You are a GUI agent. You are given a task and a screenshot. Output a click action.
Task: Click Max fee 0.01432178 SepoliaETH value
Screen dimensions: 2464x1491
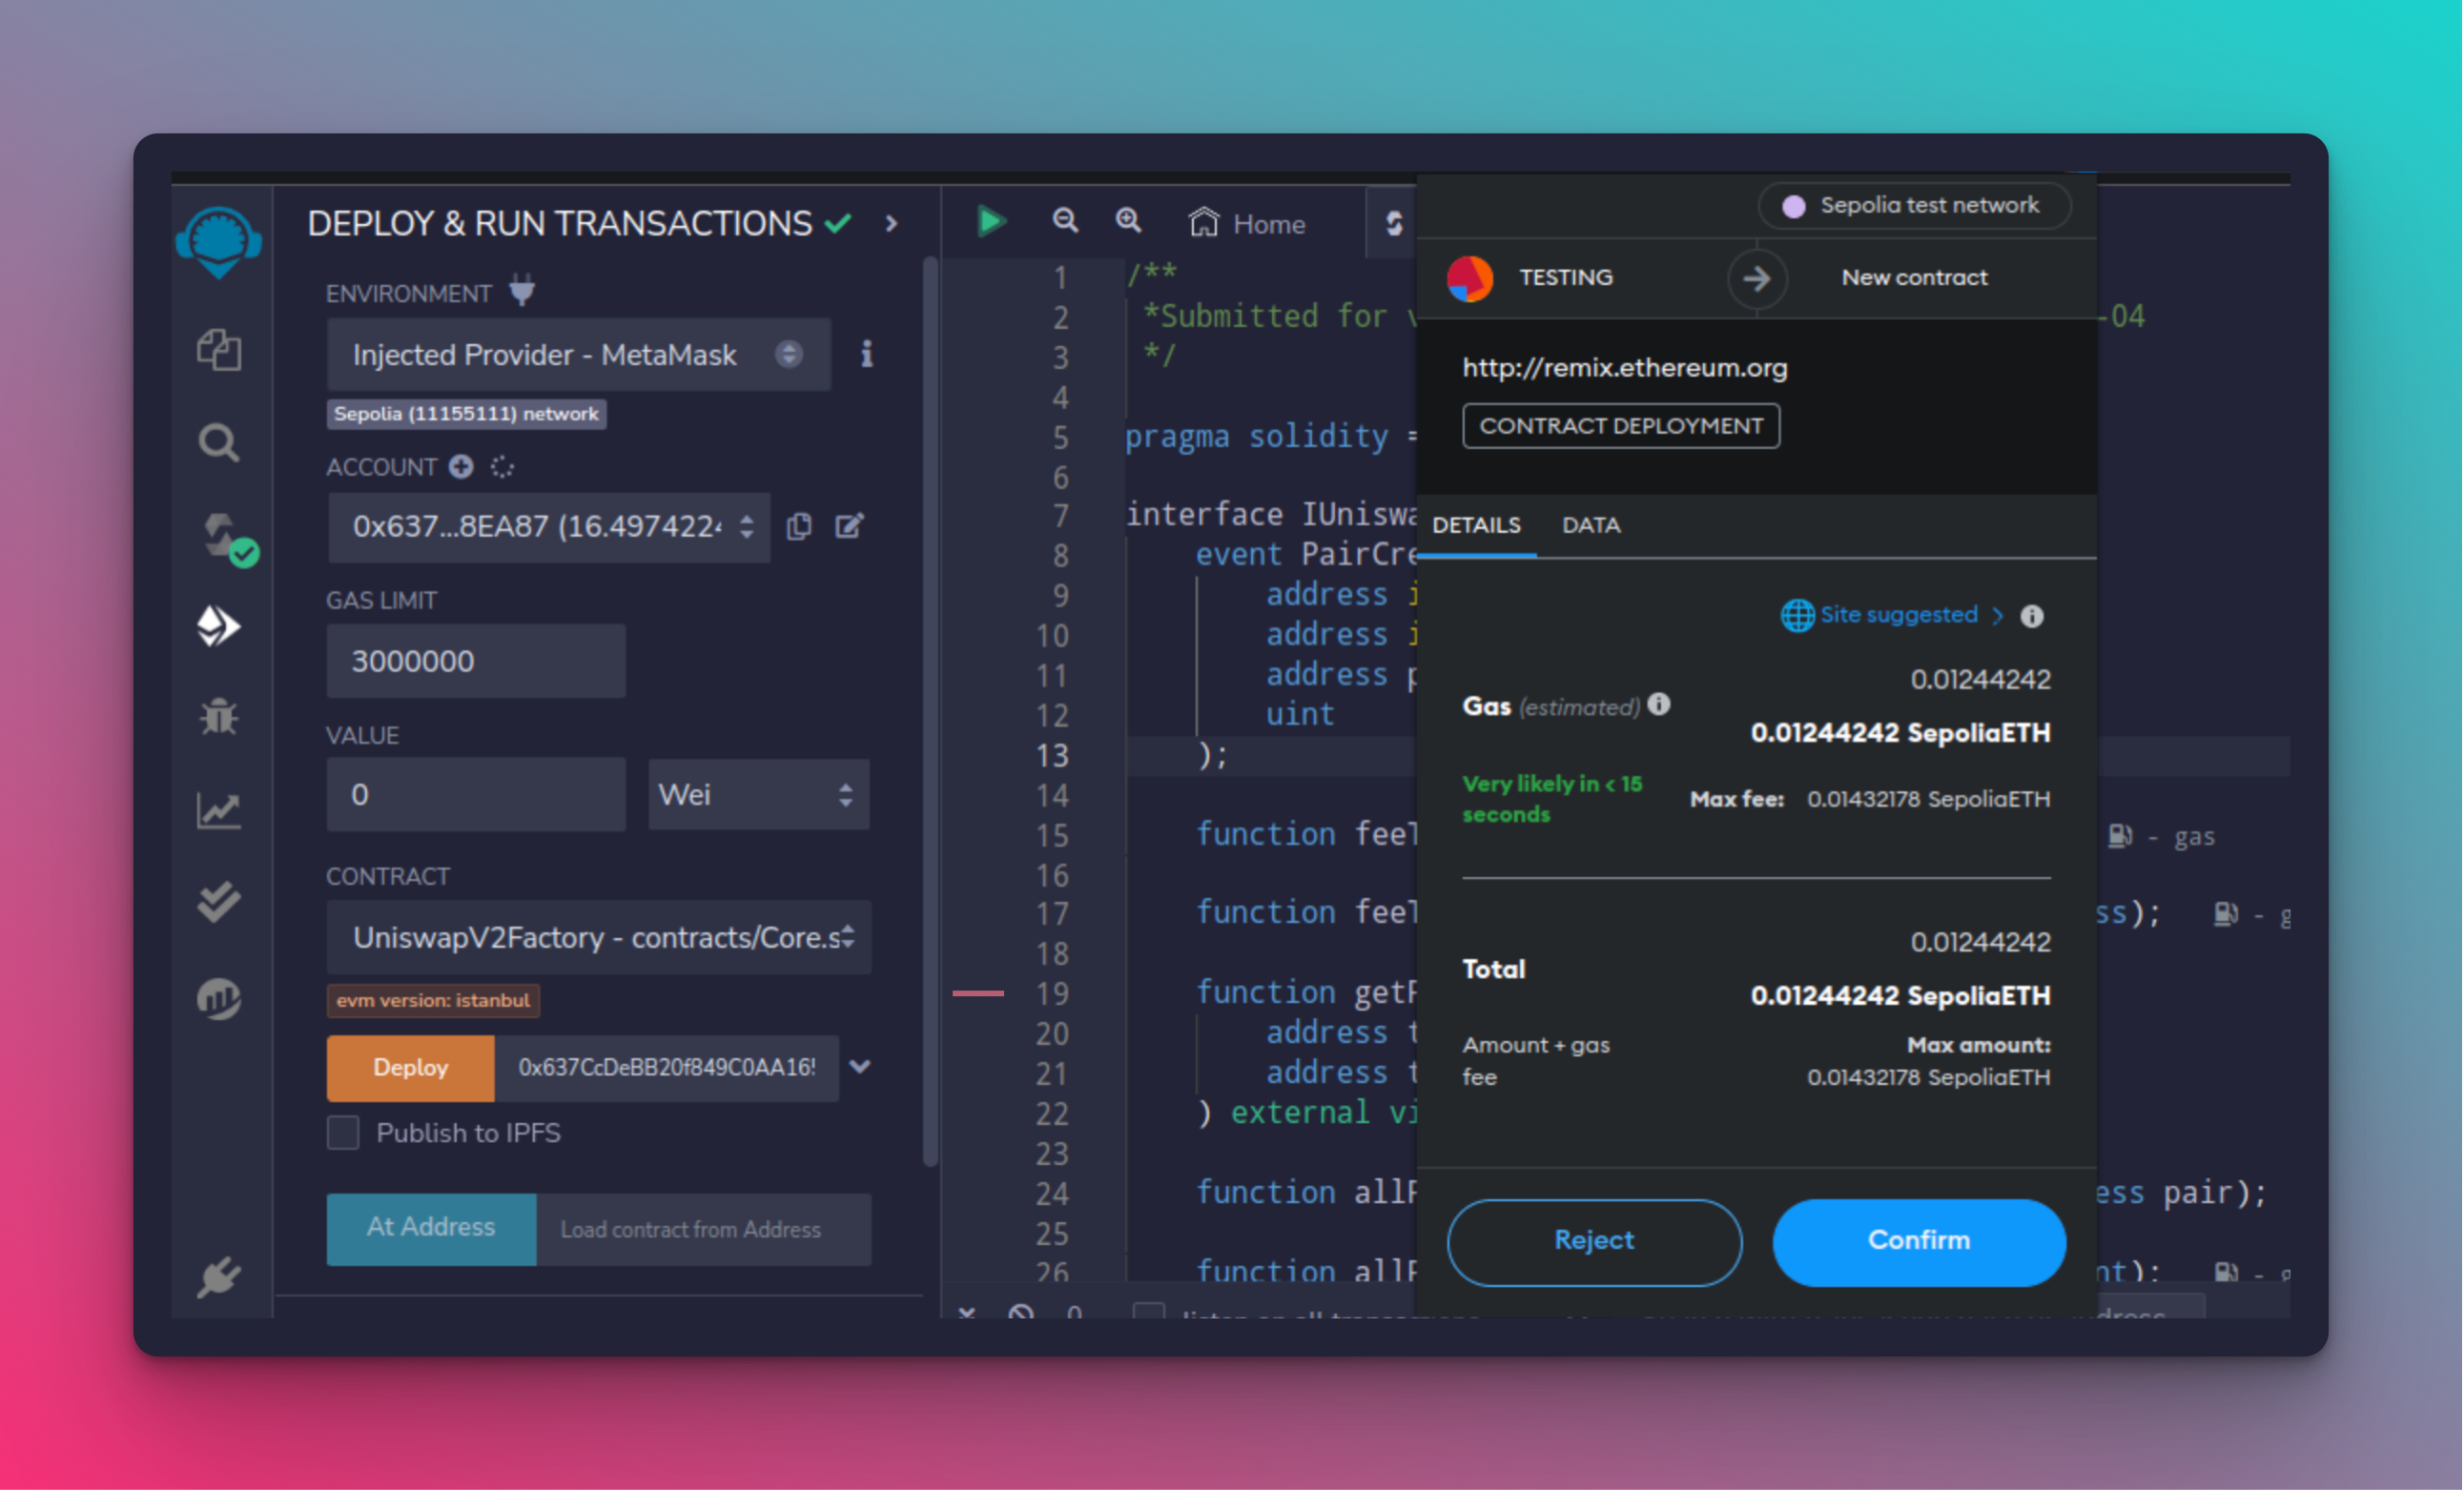pos(1929,799)
